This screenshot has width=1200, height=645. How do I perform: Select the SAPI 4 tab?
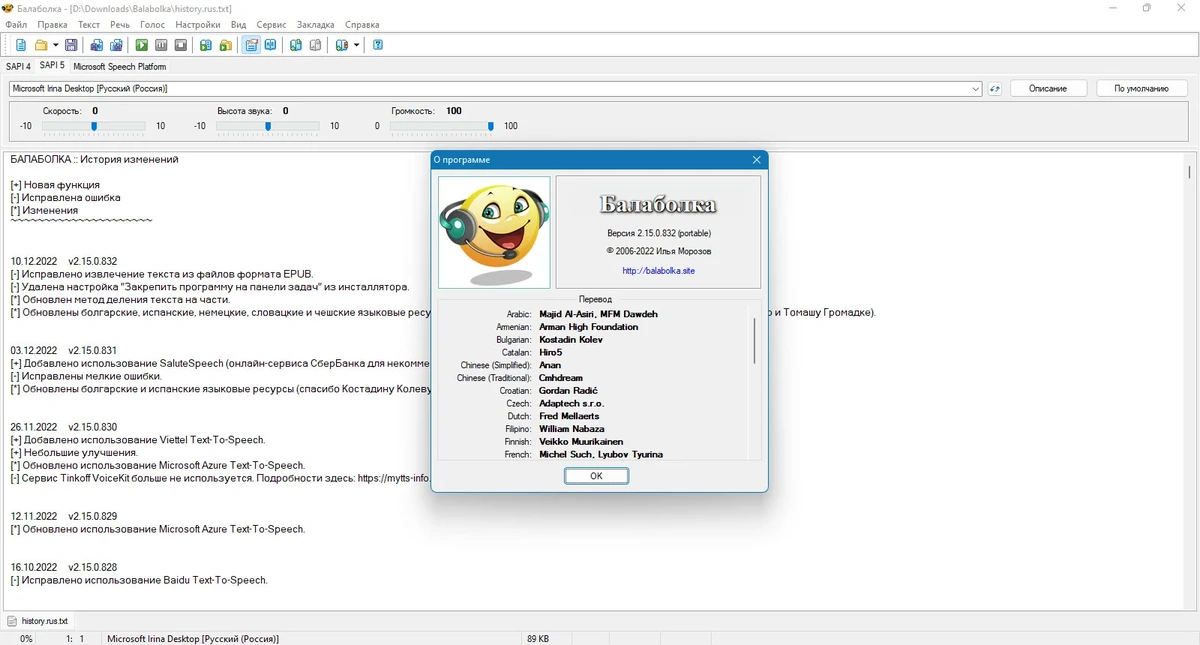tap(18, 67)
